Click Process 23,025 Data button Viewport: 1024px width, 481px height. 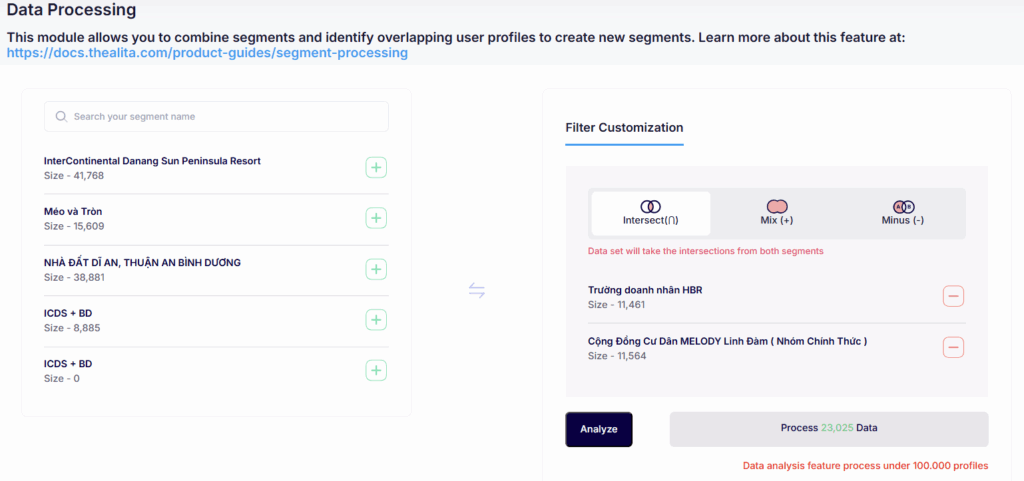[x=829, y=429]
